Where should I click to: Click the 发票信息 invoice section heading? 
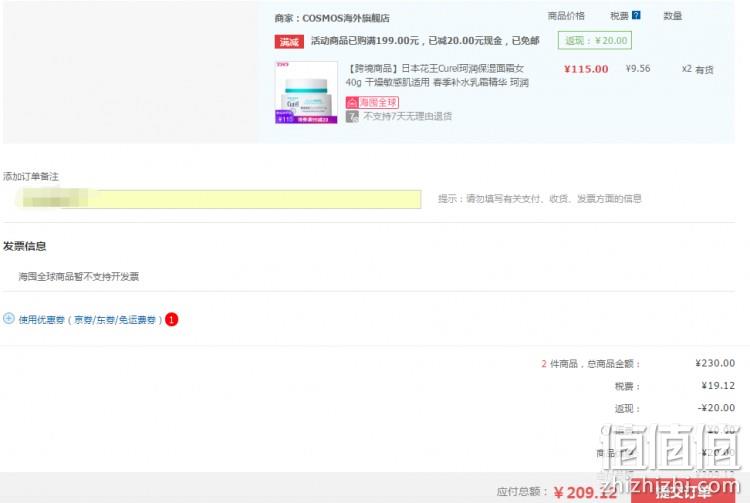[x=24, y=246]
